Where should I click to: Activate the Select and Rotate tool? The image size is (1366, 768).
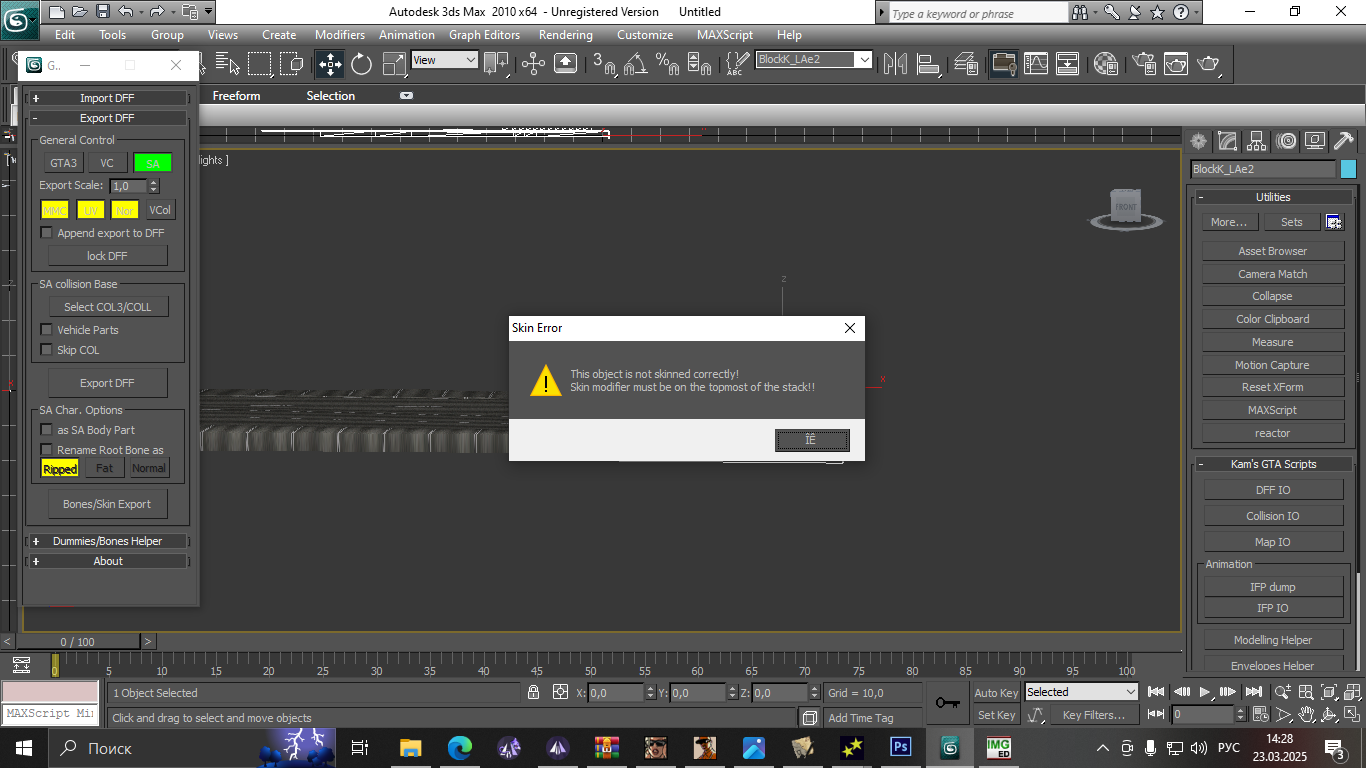click(361, 64)
